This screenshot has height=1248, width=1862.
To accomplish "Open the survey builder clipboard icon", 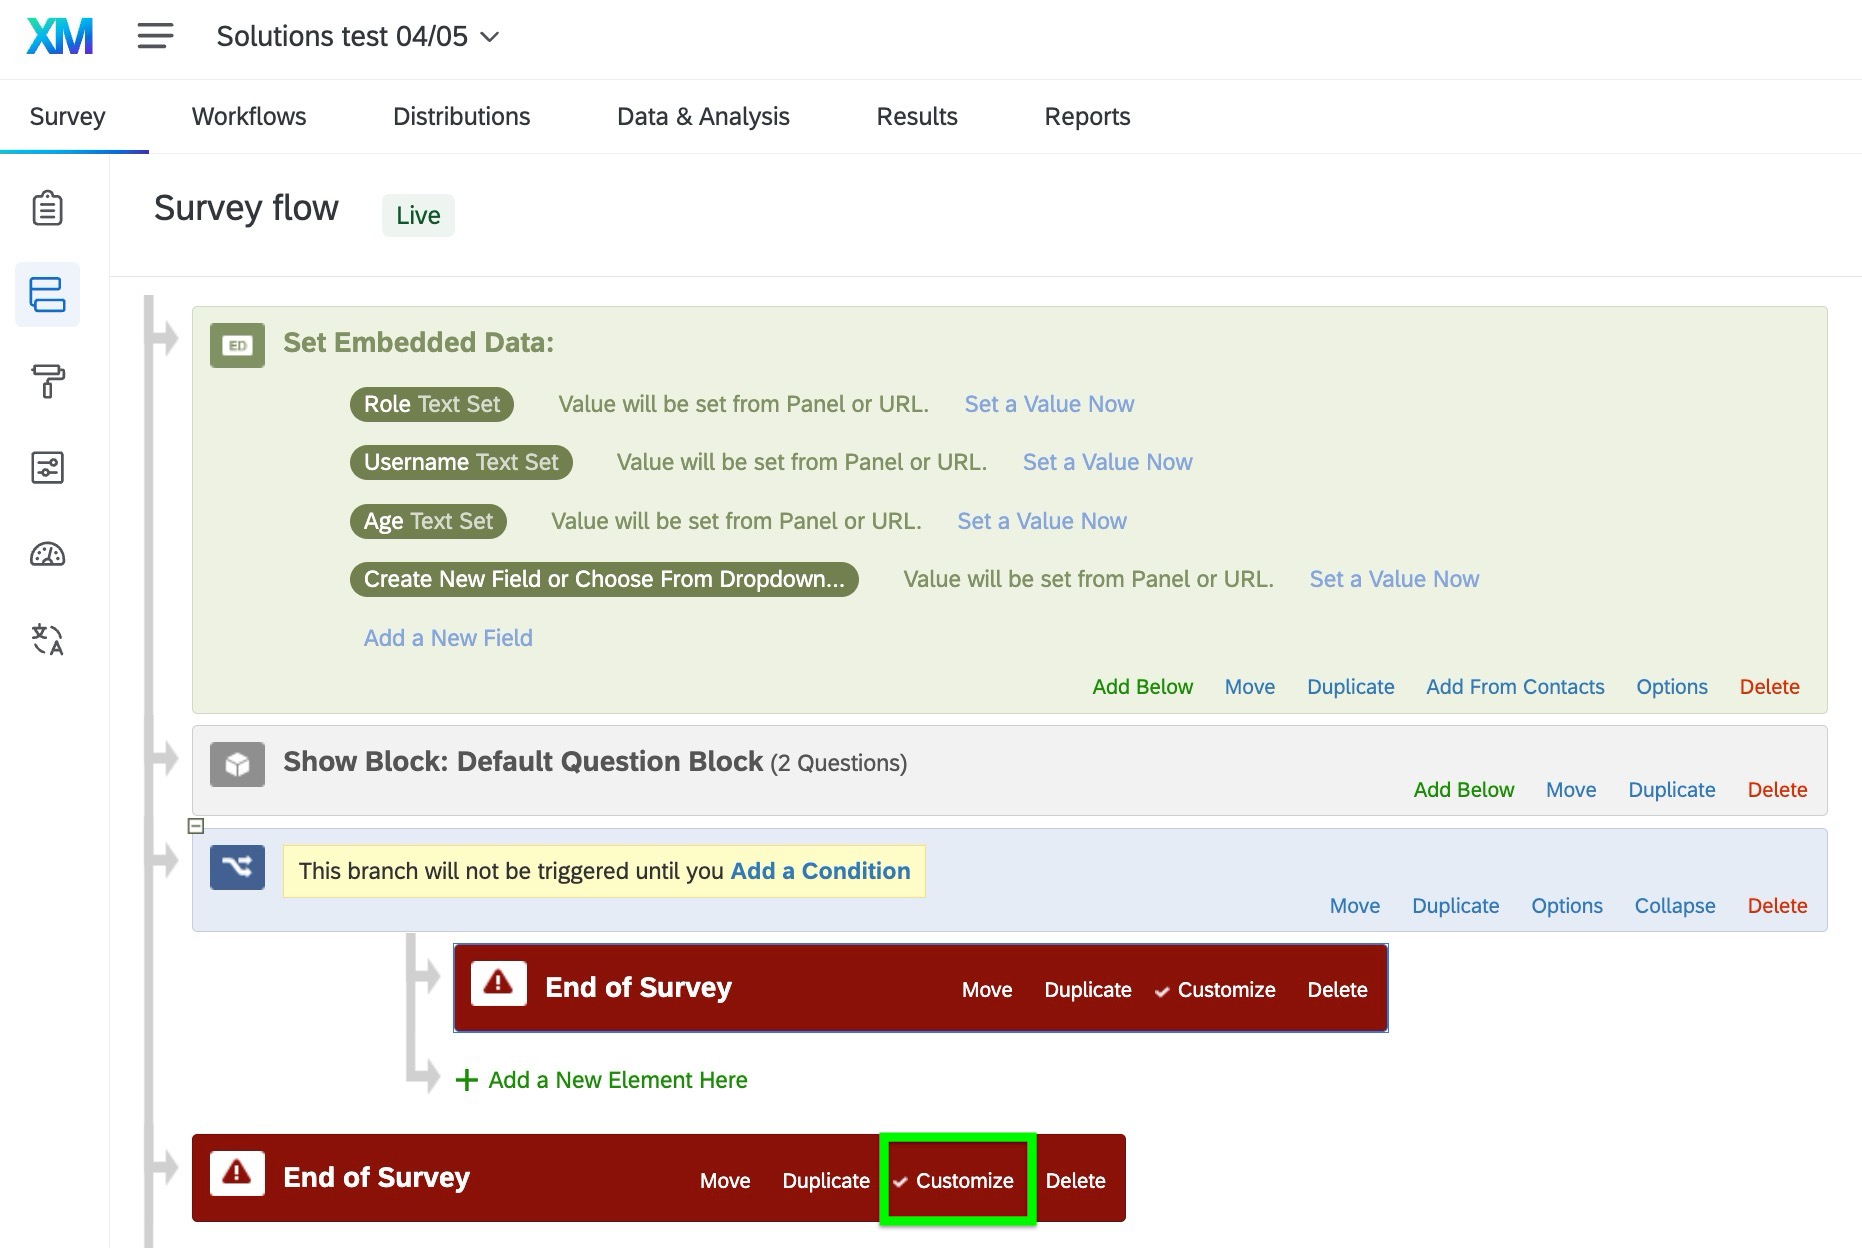I will point(47,208).
